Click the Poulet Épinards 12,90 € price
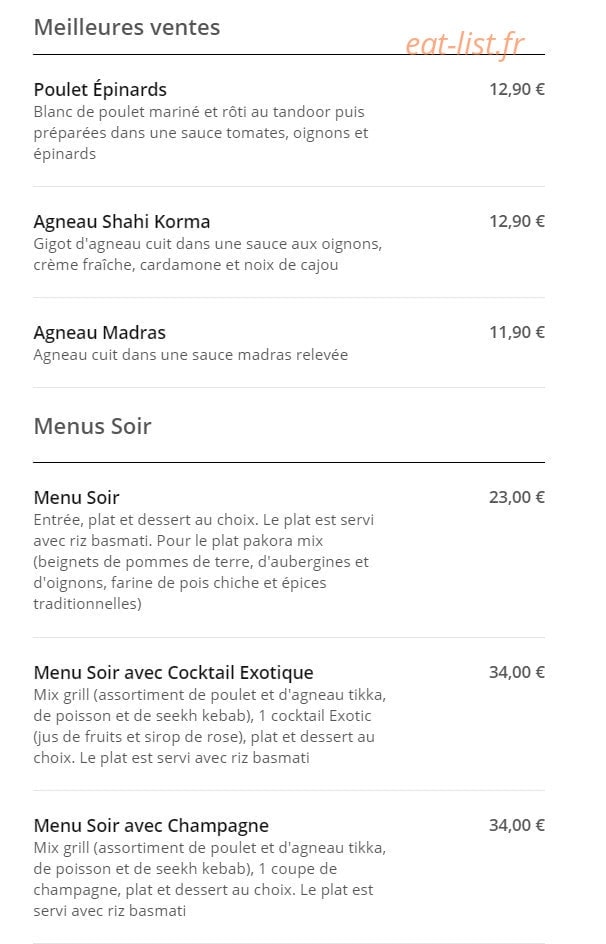The height and width of the screenshot is (944, 606). [x=516, y=89]
